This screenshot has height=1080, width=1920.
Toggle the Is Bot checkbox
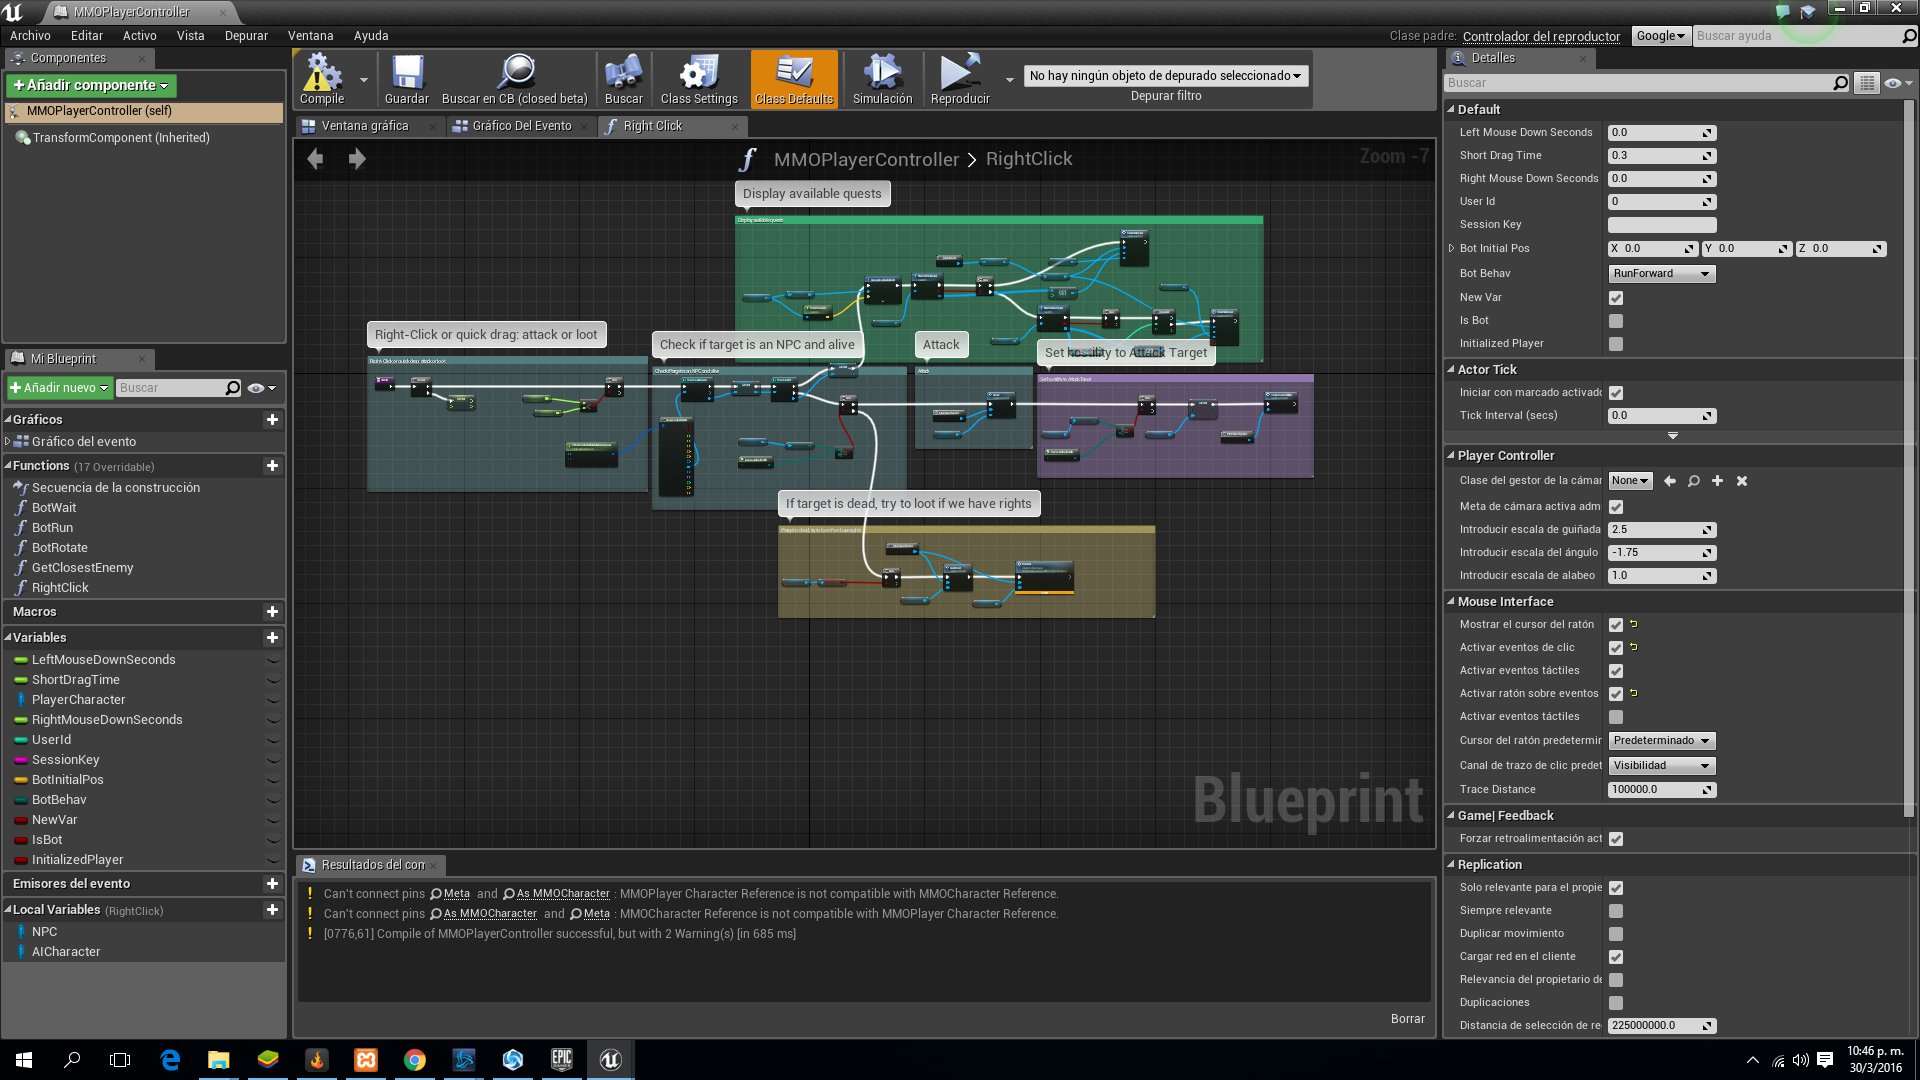pos(1616,321)
